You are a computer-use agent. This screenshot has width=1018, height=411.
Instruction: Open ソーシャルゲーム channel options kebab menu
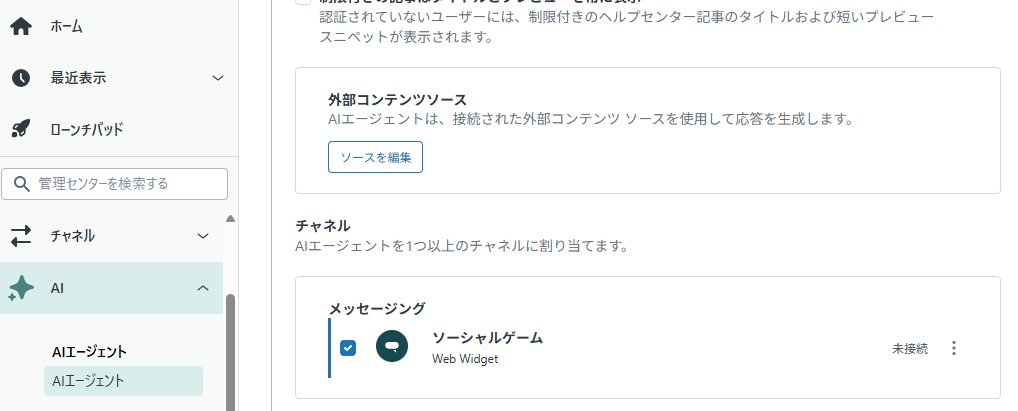(x=953, y=348)
